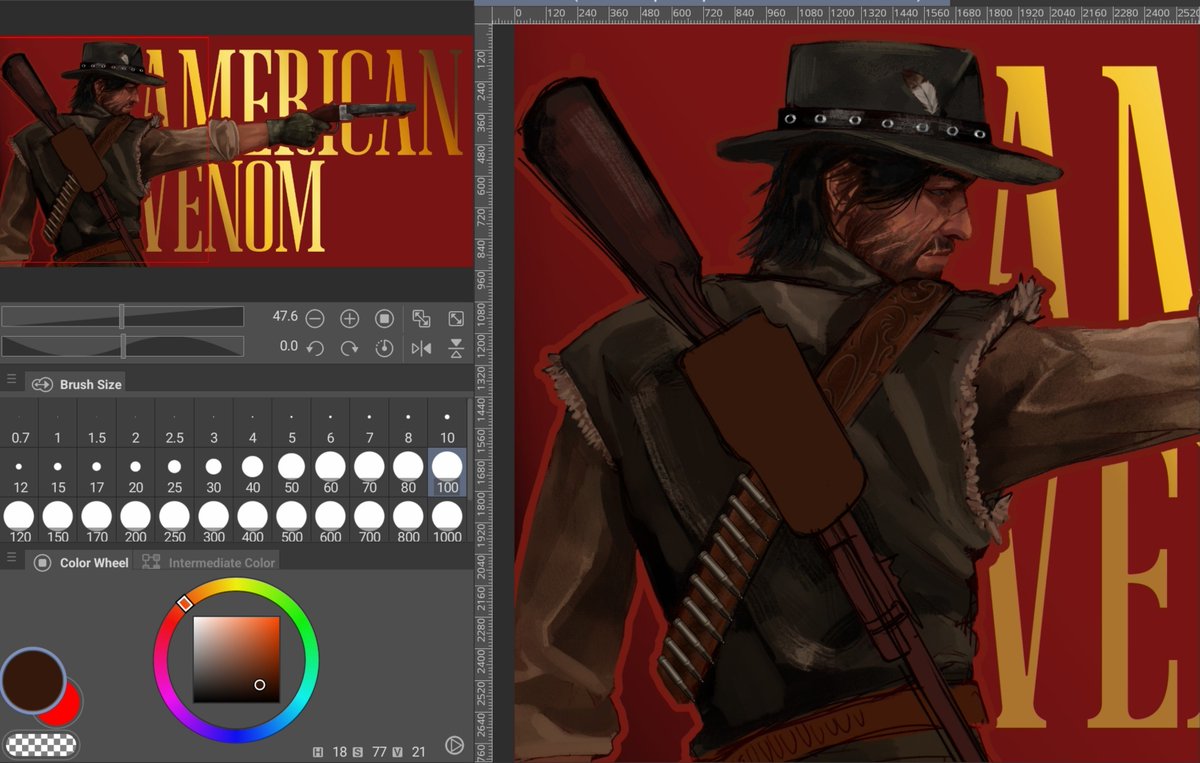
Task: Switch to the Intermediate Color tab
Action: [208, 562]
